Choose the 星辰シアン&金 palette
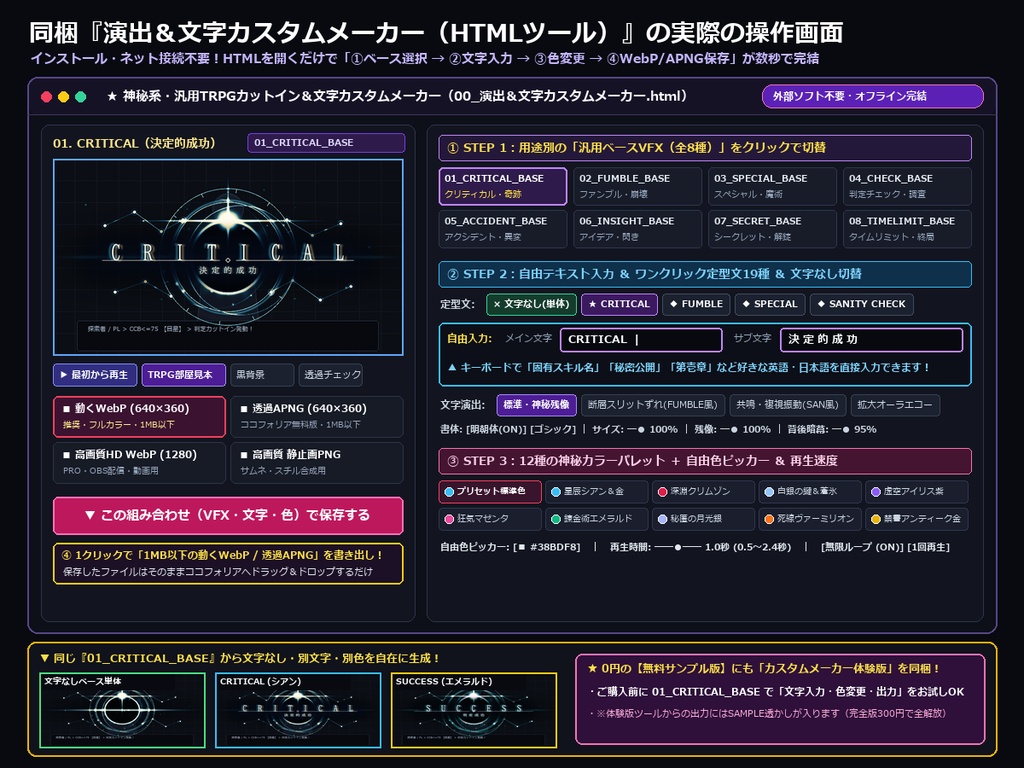This screenshot has width=1024, height=768. [597, 492]
